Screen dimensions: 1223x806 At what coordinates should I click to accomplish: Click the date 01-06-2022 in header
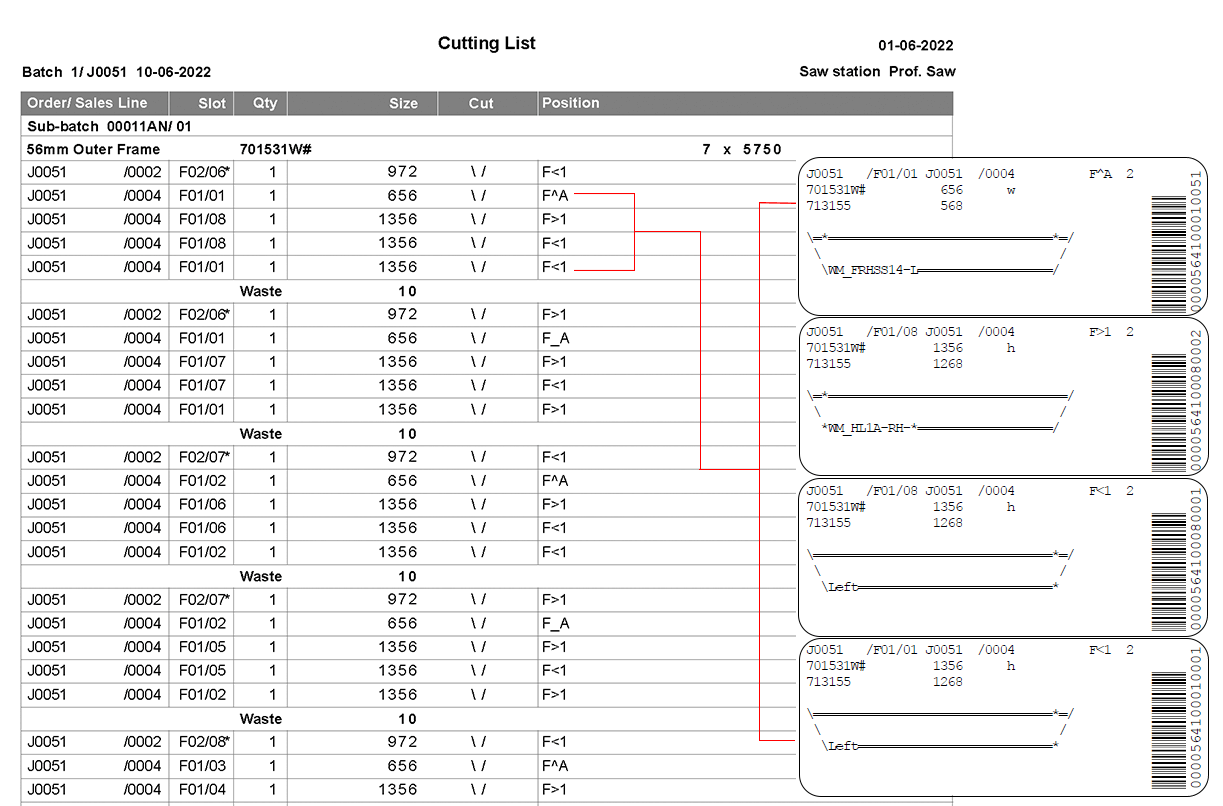tap(915, 45)
